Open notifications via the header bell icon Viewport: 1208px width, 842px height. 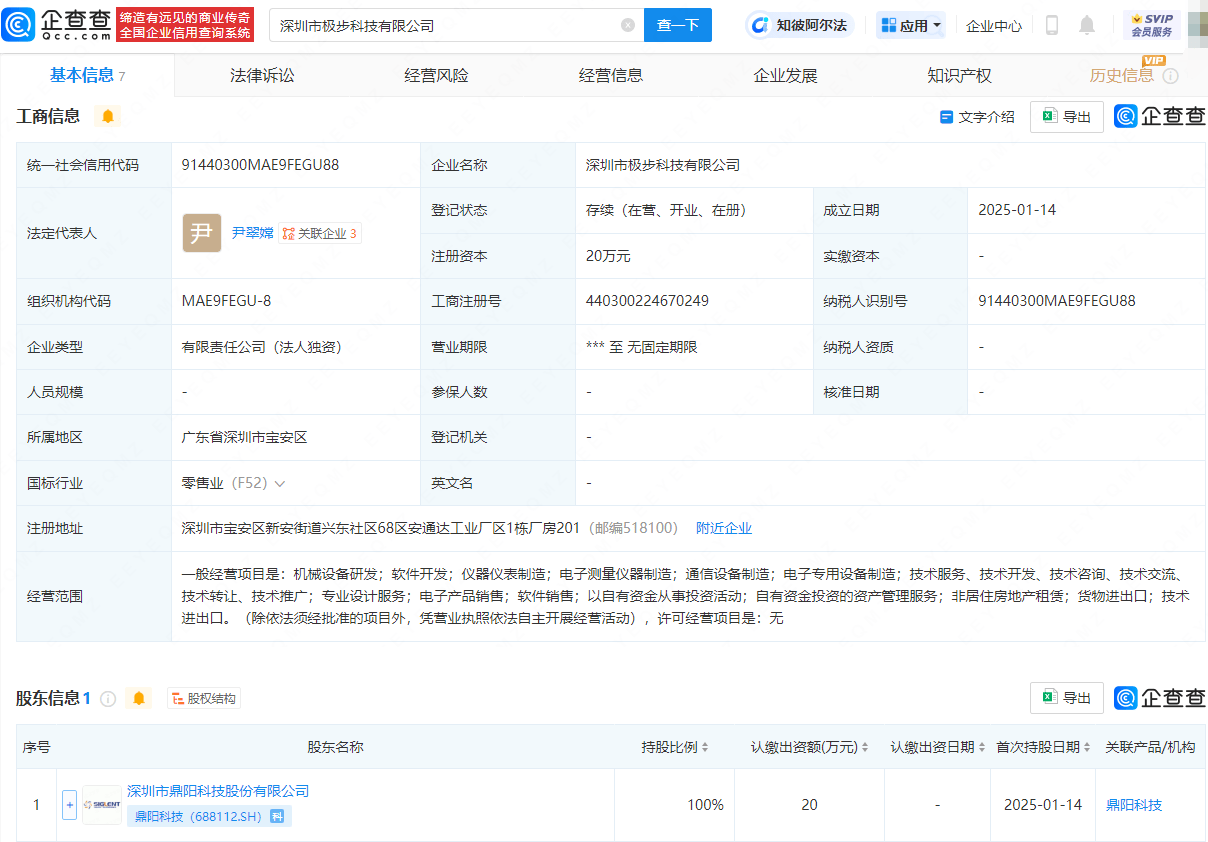[1087, 26]
